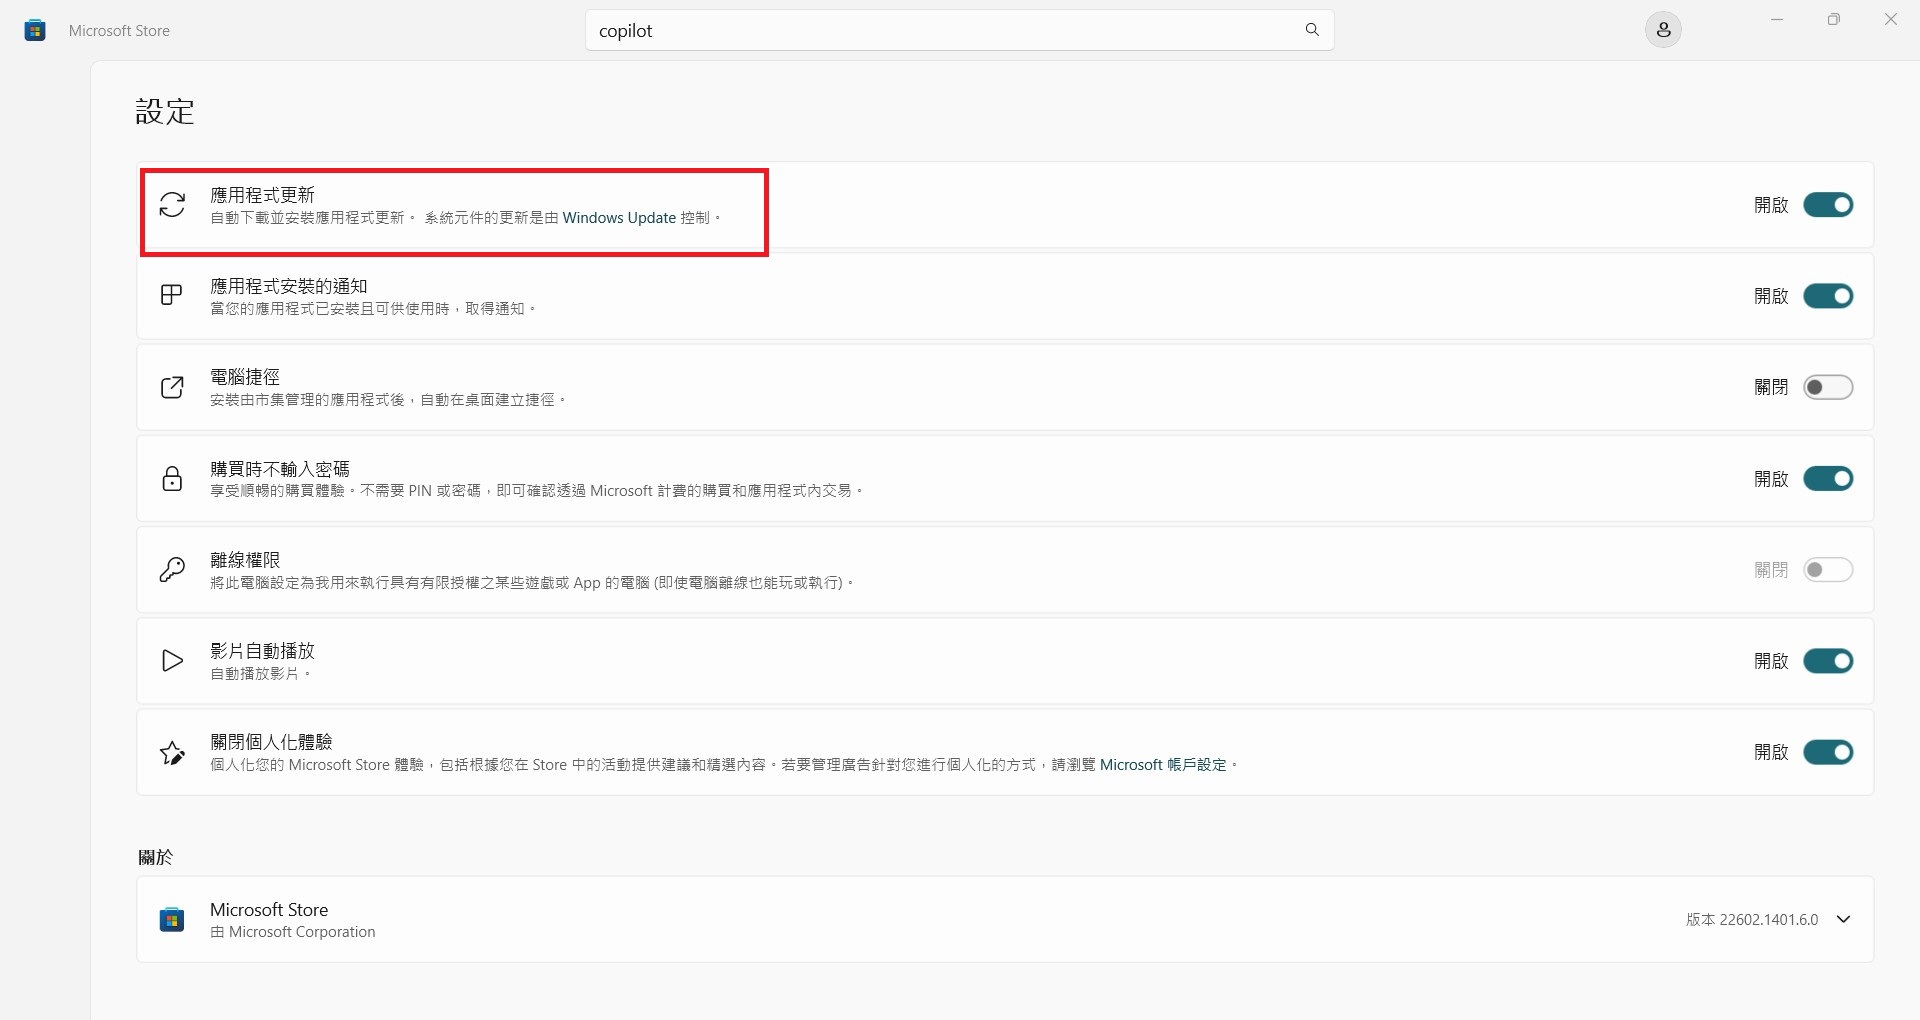Turn off the 影片自動播放 toggle
1920x1020 pixels.
(1828, 661)
